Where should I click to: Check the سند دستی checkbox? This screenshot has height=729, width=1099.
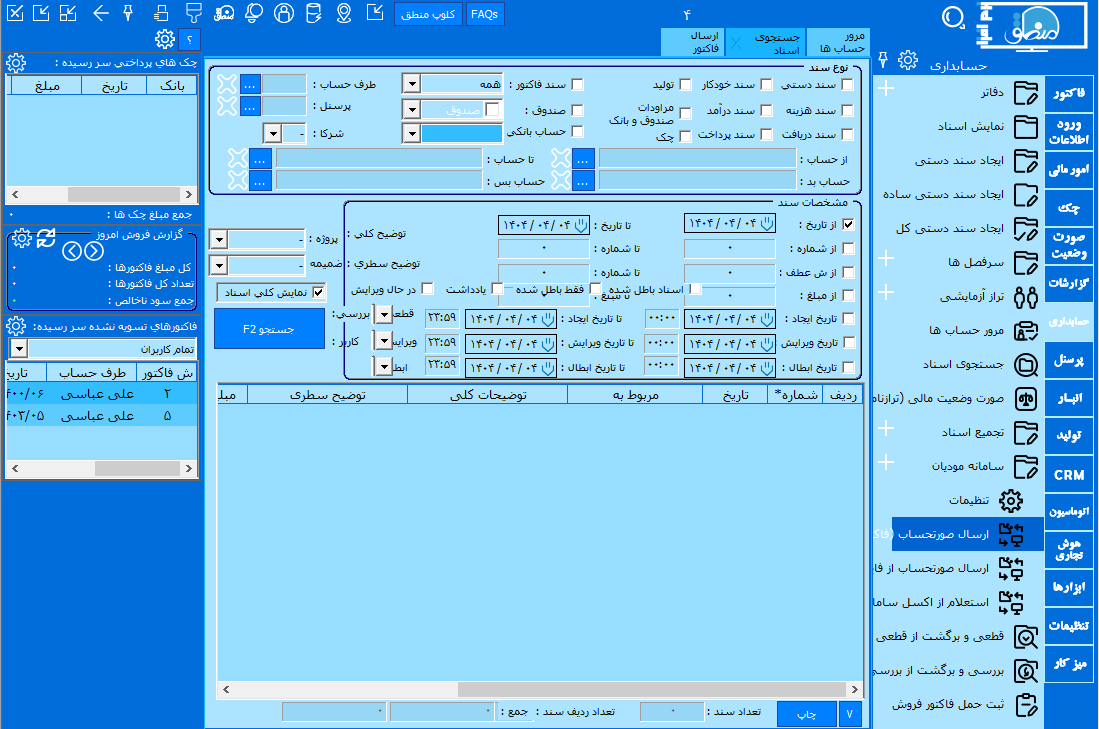click(847, 85)
